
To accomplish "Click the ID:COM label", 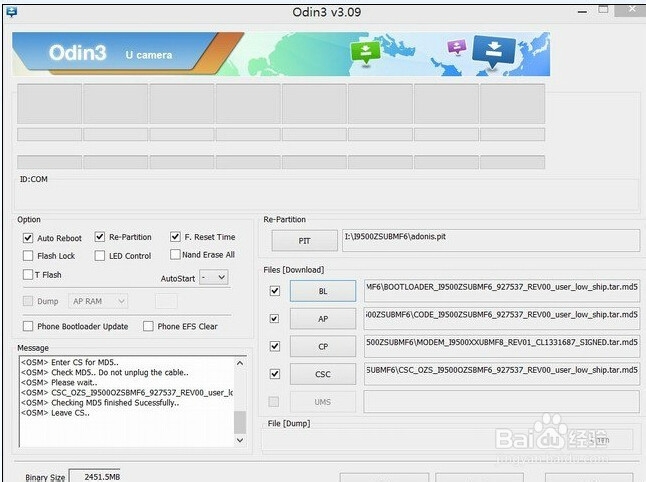I will tap(34, 179).
